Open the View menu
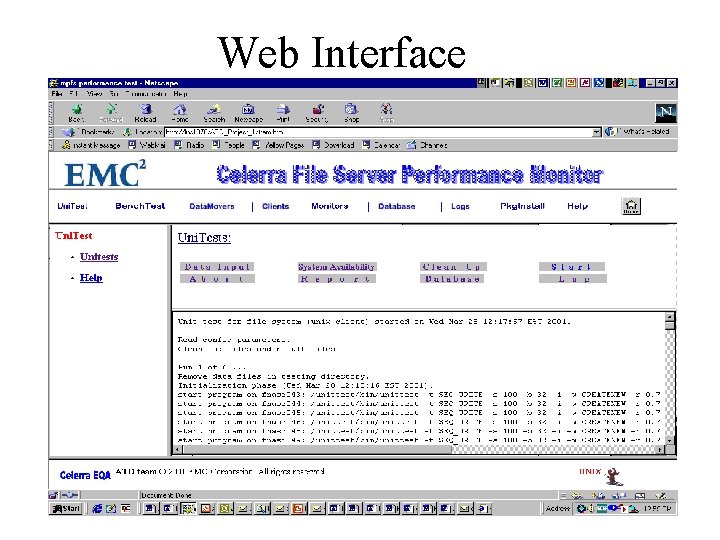This screenshot has width=720, height=540. (95, 94)
